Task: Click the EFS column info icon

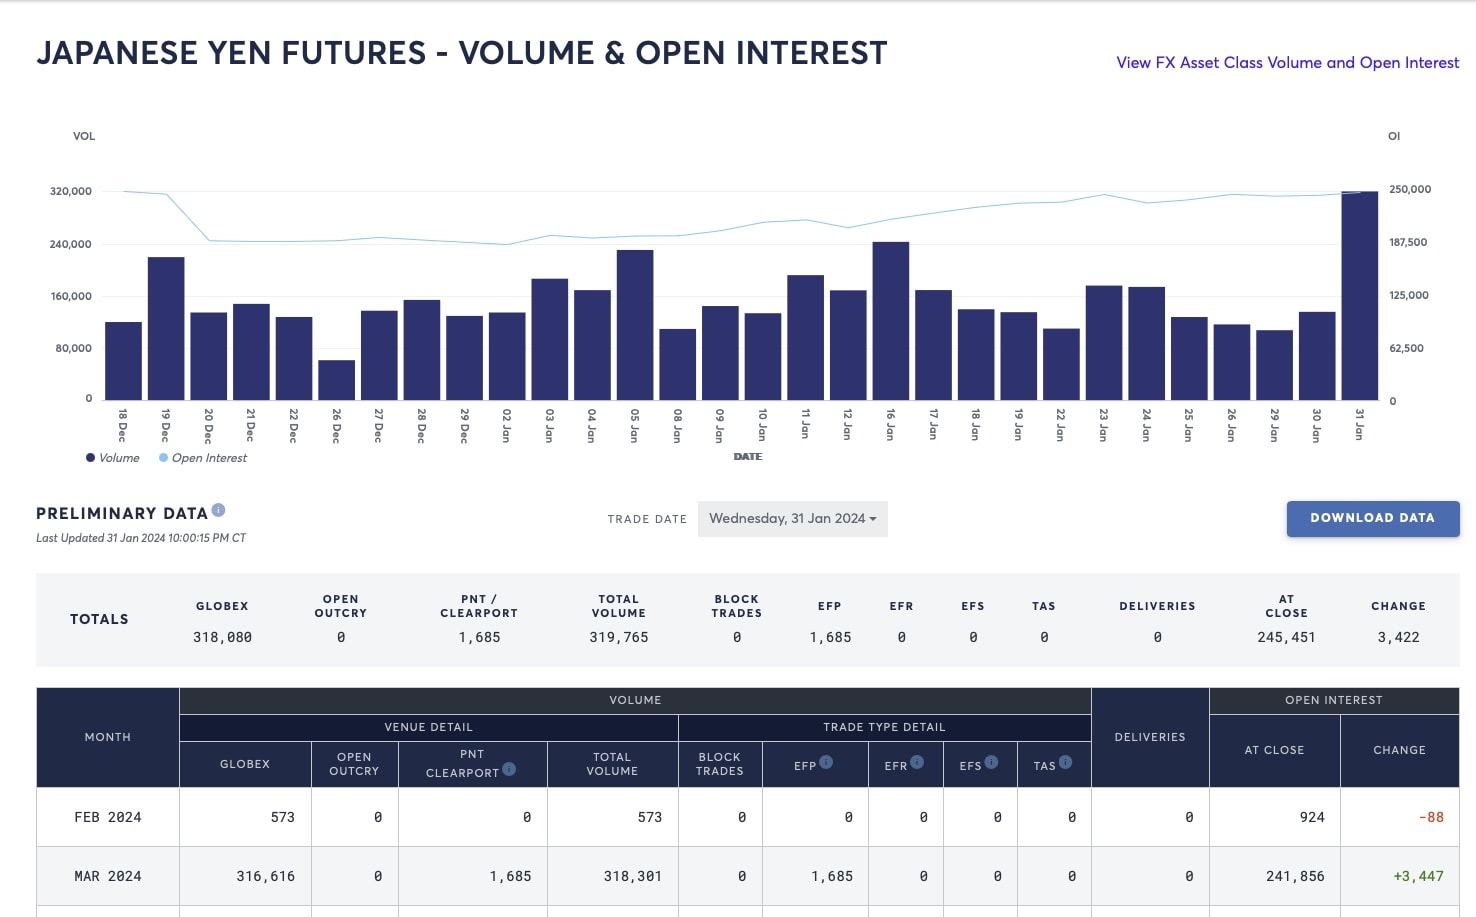Action: tap(991, 762)
